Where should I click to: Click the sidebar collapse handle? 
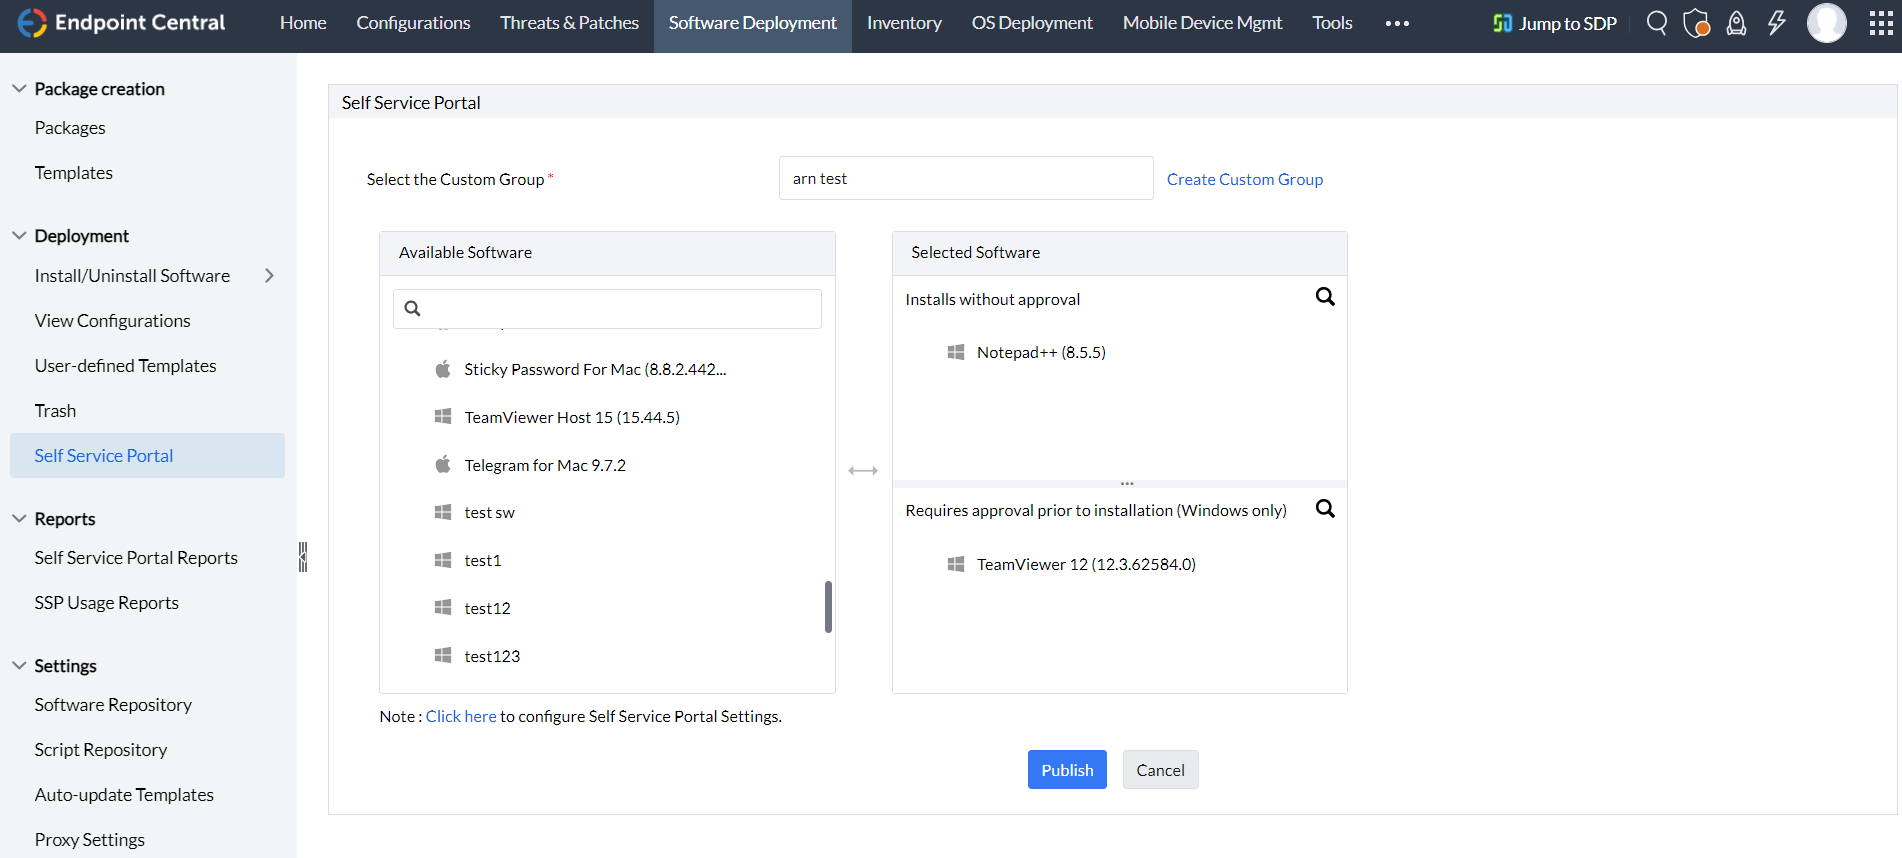(303, 557)
